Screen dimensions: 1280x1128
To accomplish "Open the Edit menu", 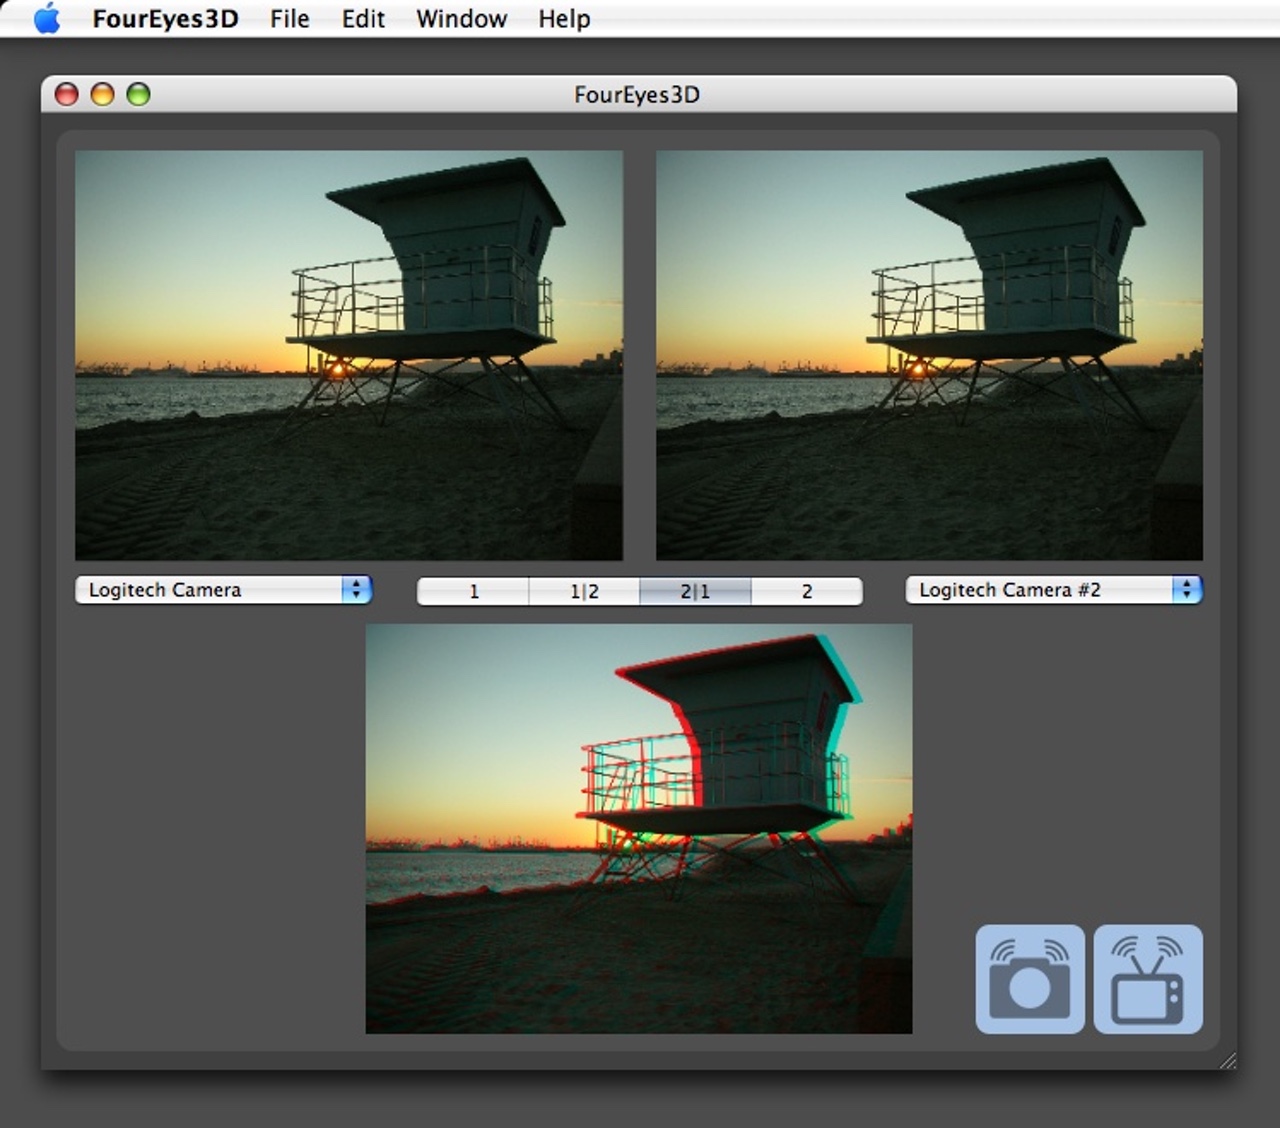I will tap(363, 19).
